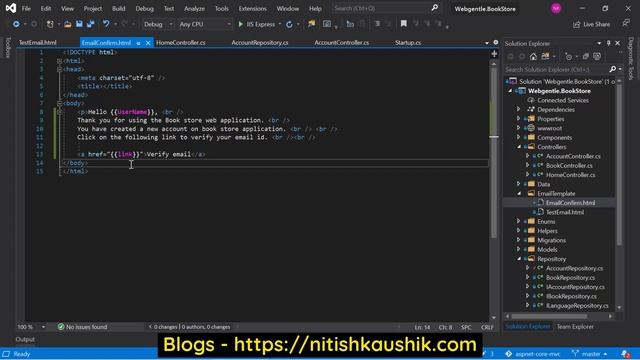Toggle the pin on EmailConfirm.html tab
This screenshot has width=640, height=360.
[x=138, y=43]
